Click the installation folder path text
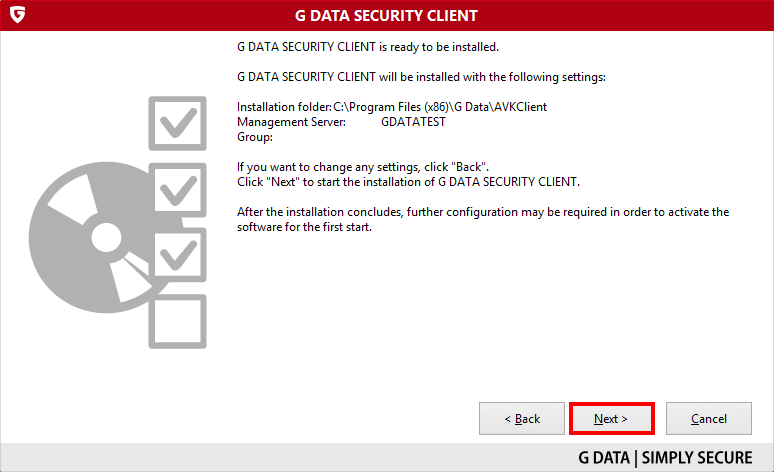This screenshot has height=472, width=774. (x=440, y=107)
